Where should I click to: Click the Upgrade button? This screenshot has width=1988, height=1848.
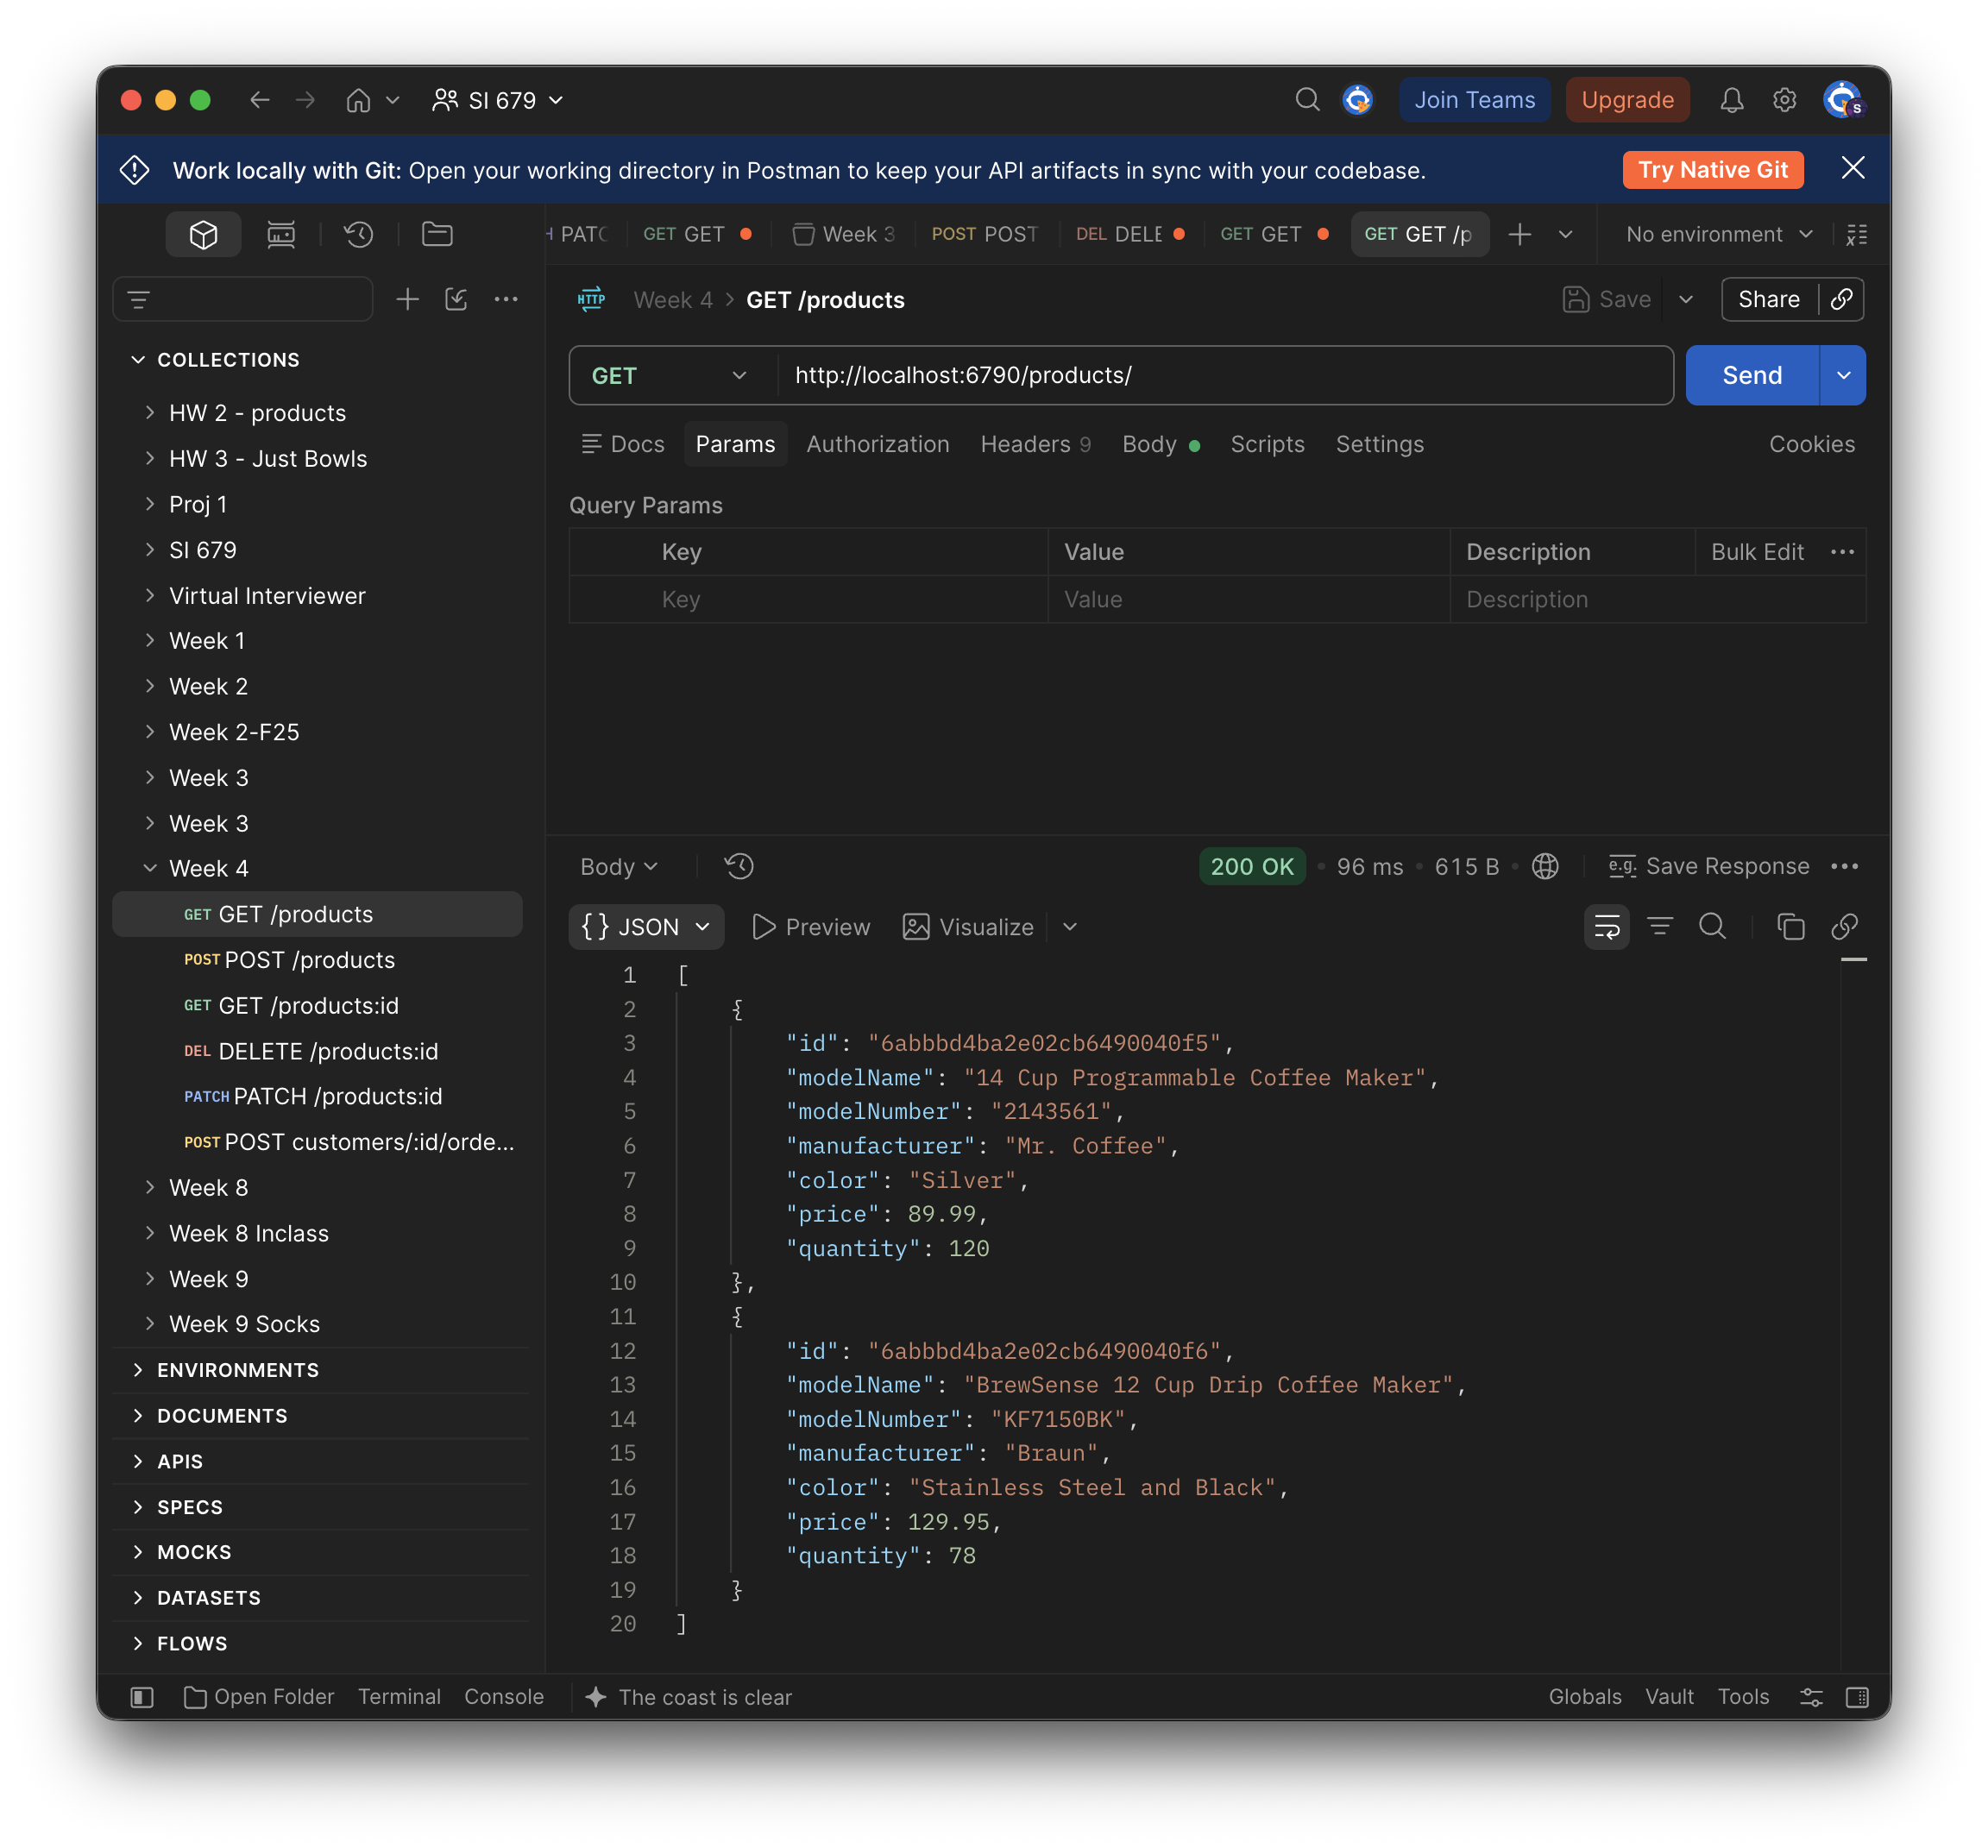coord(1627,100)
